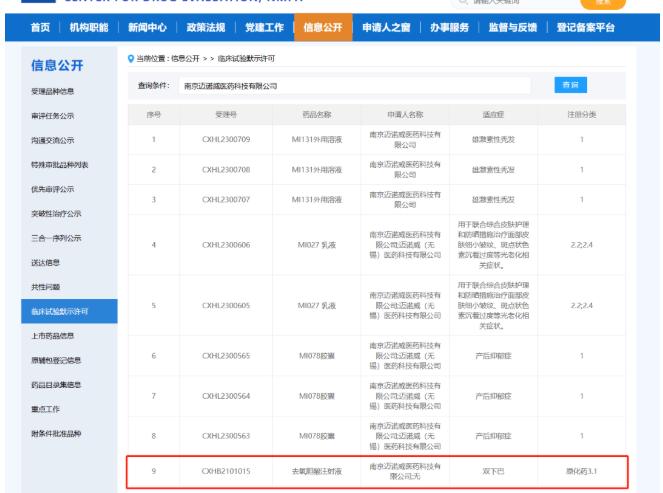Select acceptance number CXHL2300605
The height and width of the screenshot is (493, 663).
pos(226,305)
